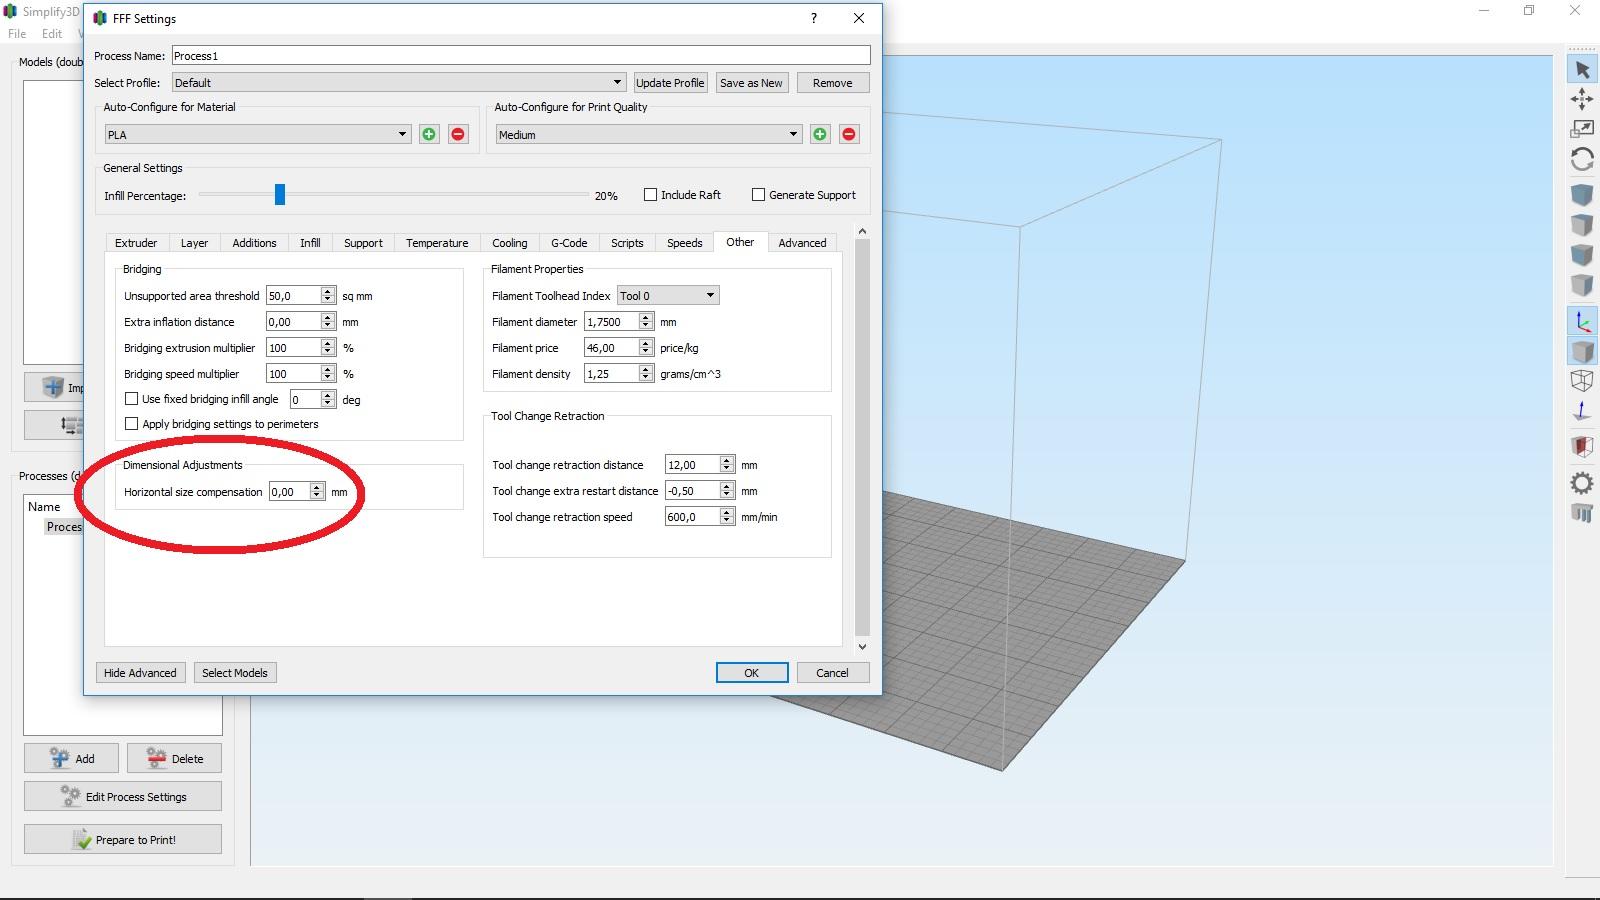Click the Save as New button
The height and width of the screenshot is (900, 1600).
coord(751,83)
